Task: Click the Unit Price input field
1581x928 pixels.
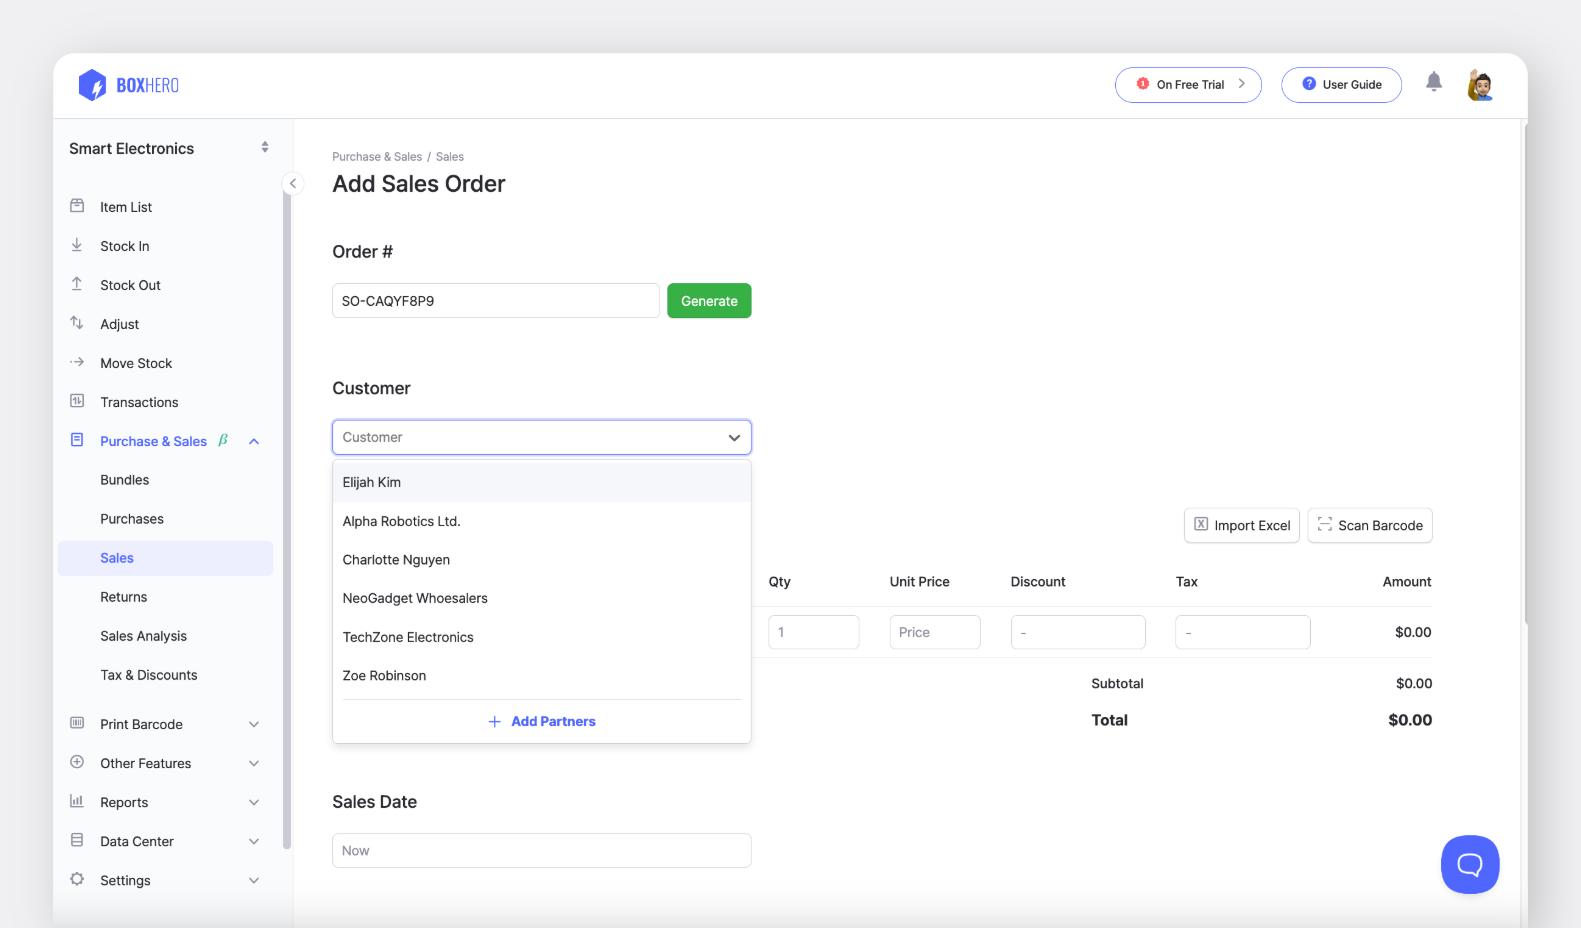Action: pyautogui.click(x=935, y=632)
